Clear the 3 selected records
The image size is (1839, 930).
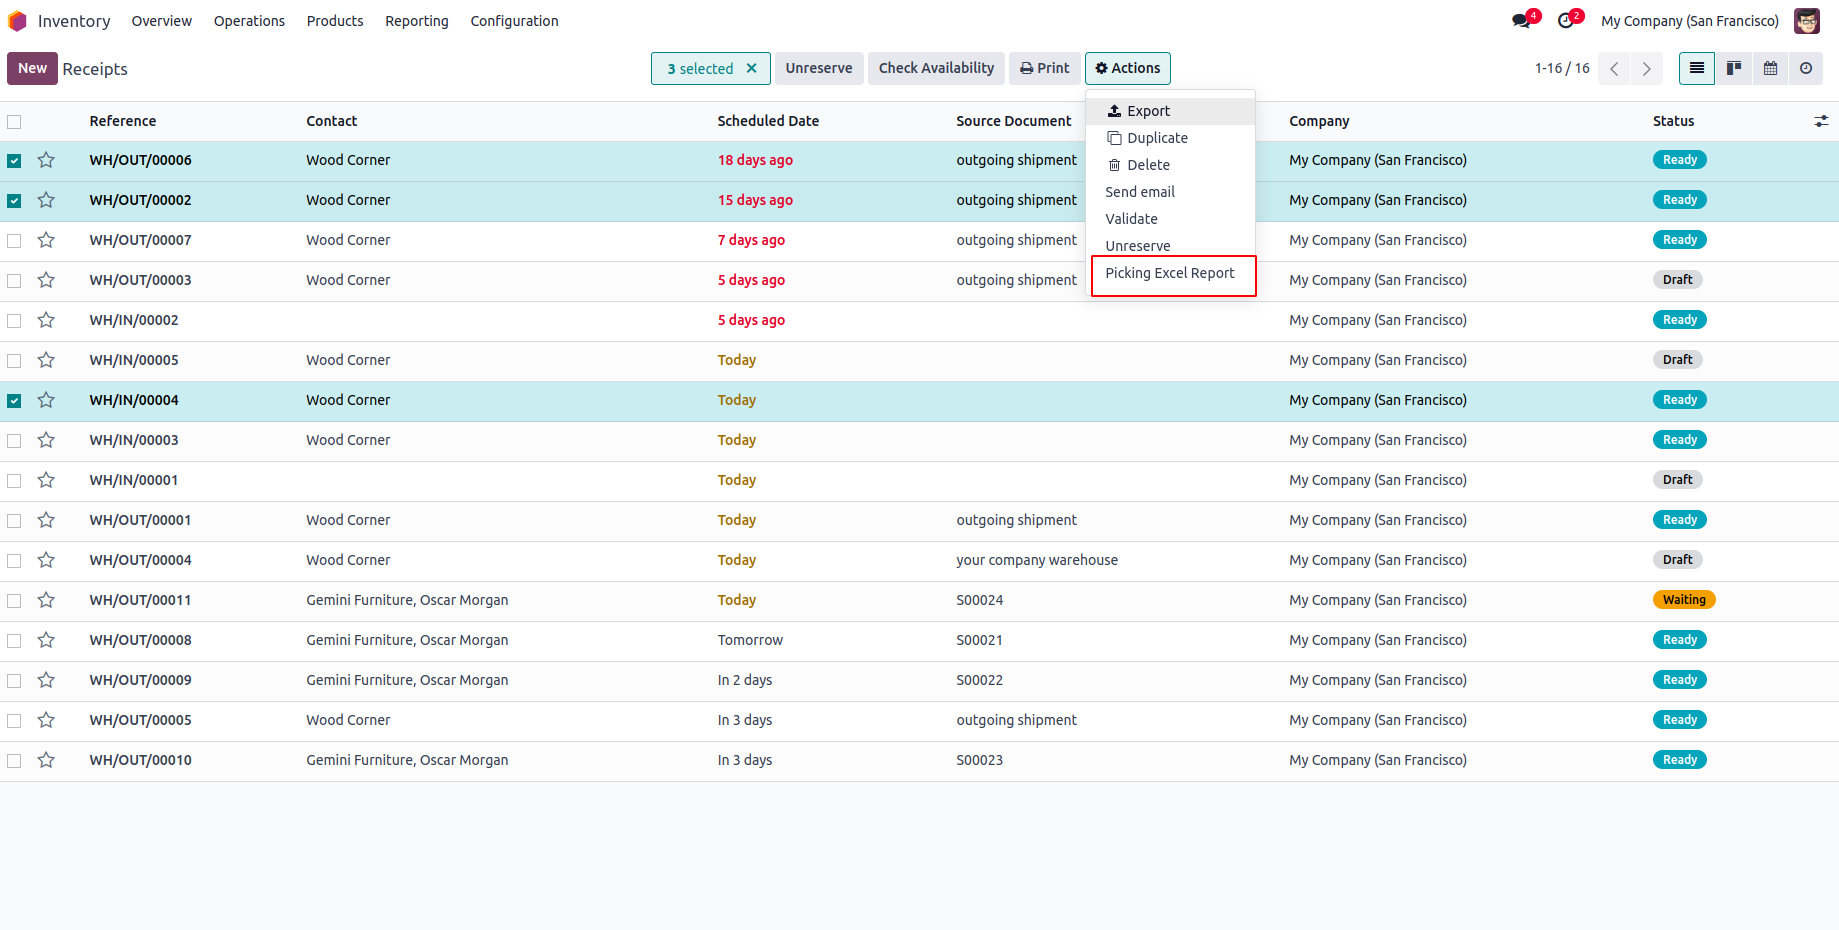pos(751,68)
